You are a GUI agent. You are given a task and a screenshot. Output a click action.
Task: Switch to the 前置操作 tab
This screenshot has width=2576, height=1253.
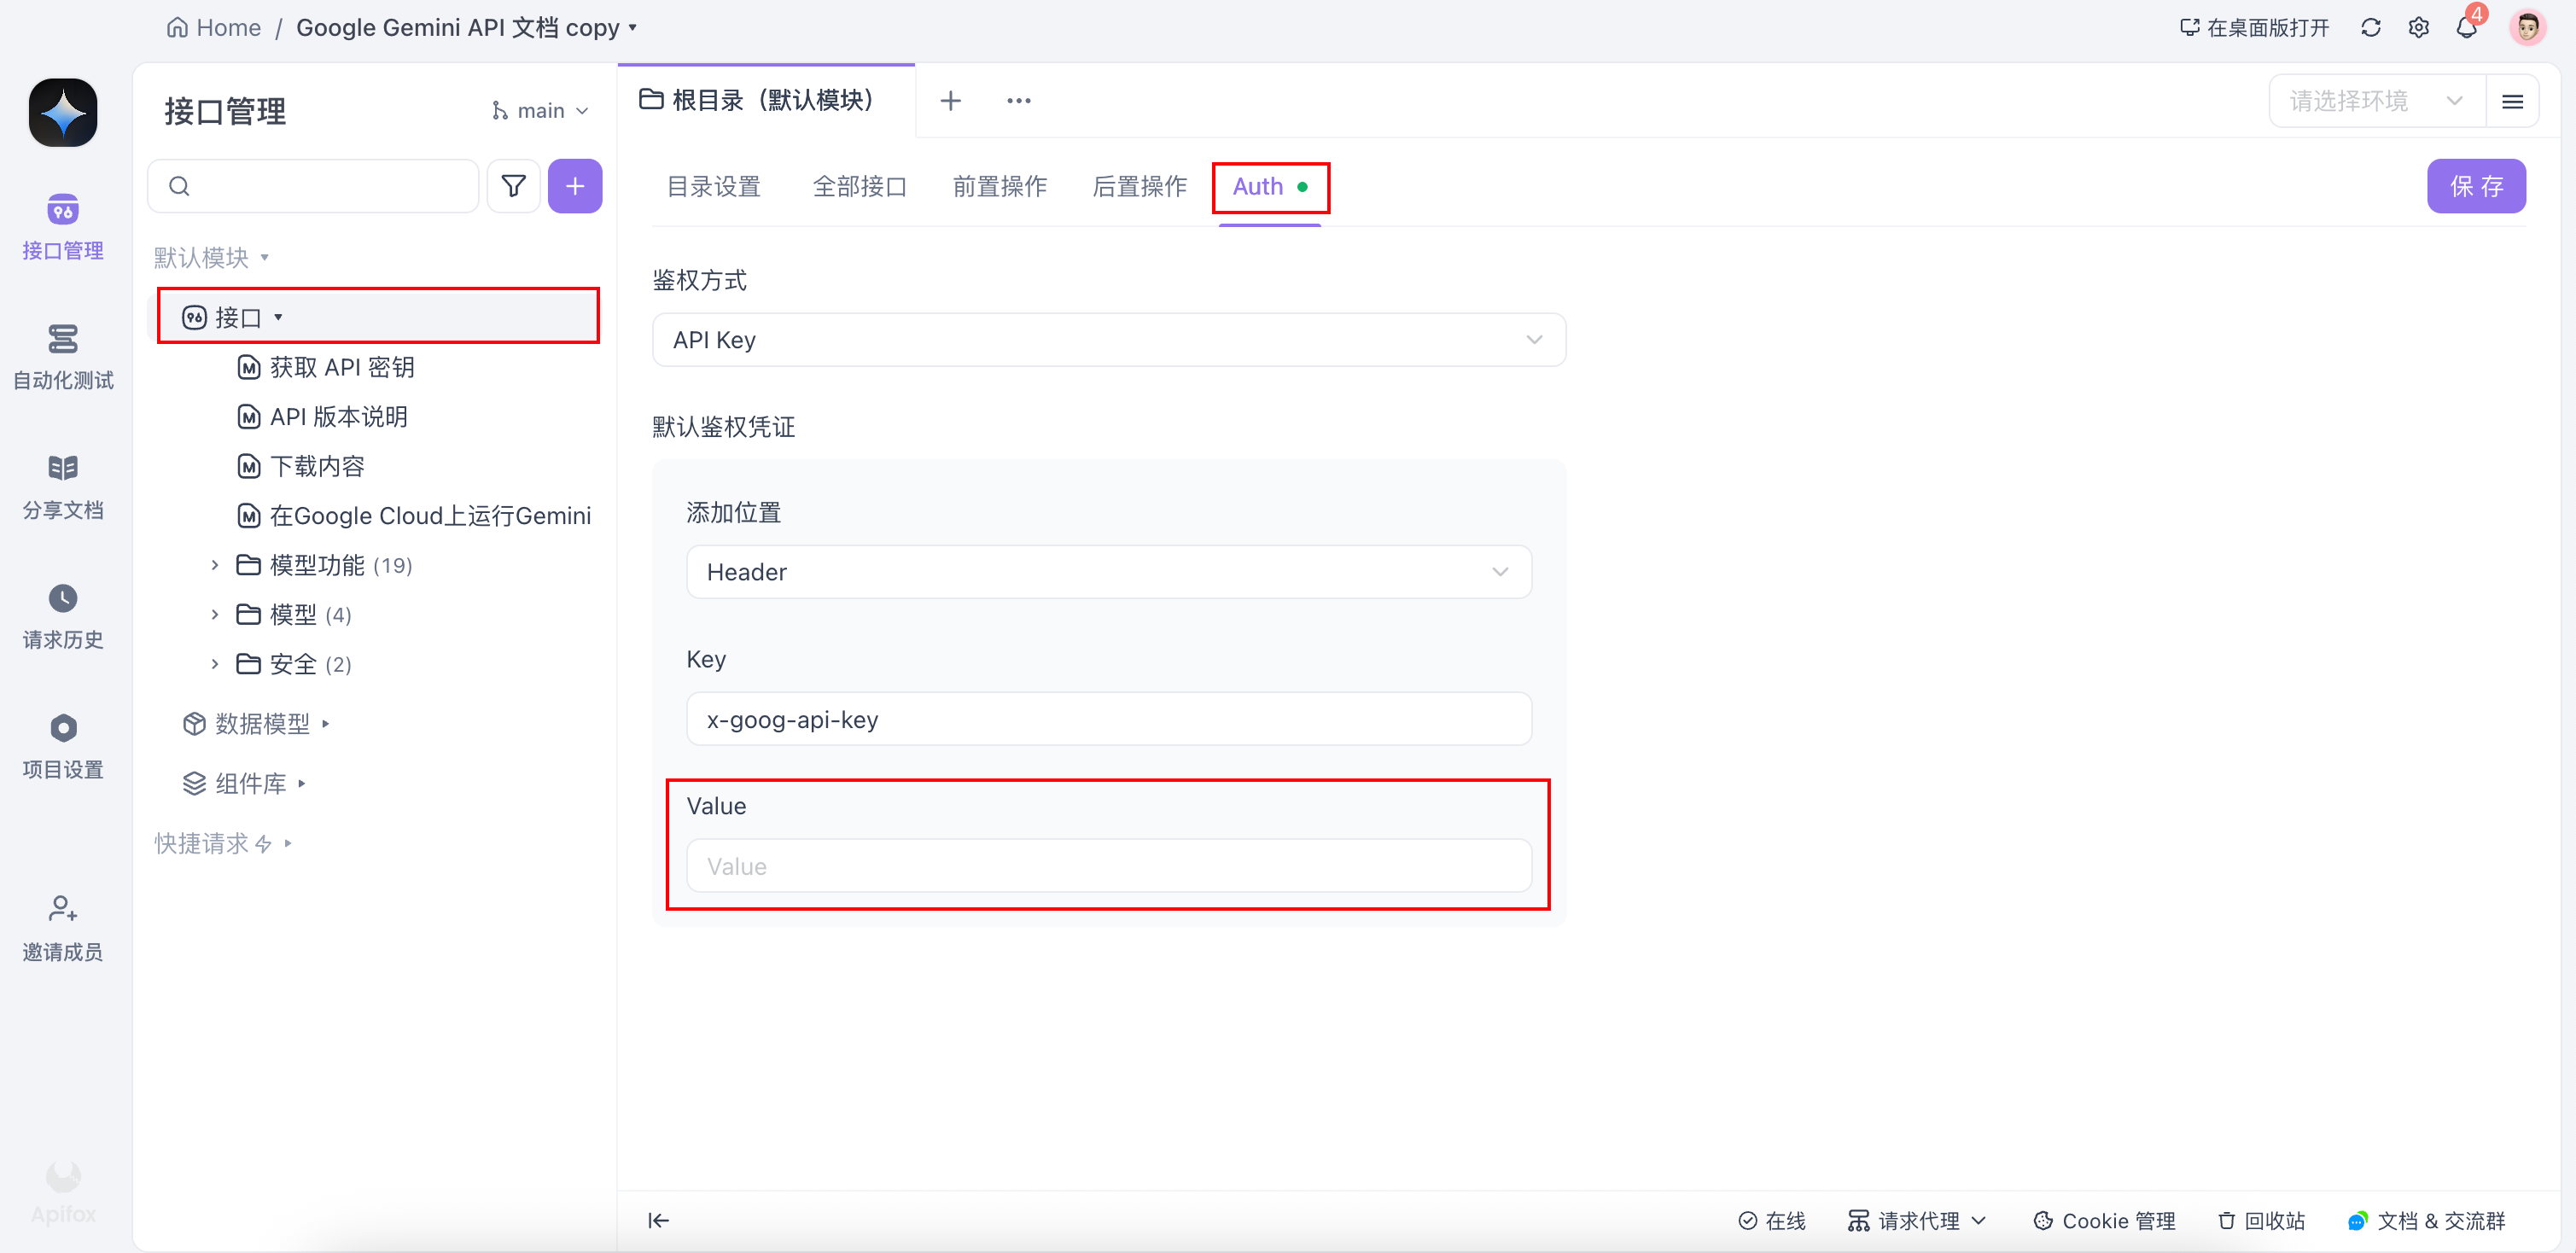click(x=999, y=186)
